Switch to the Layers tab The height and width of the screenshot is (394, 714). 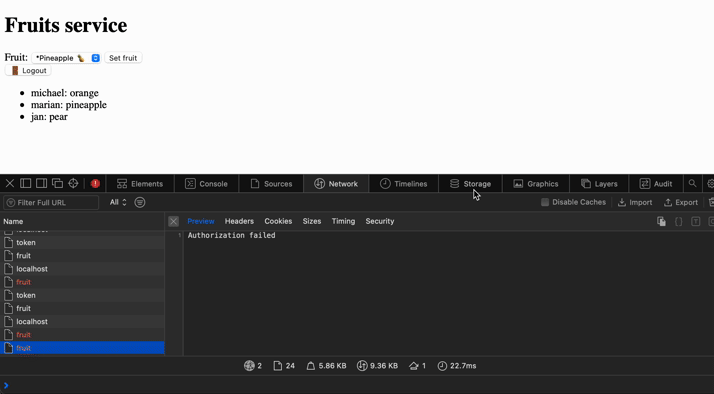pos(599,184)
